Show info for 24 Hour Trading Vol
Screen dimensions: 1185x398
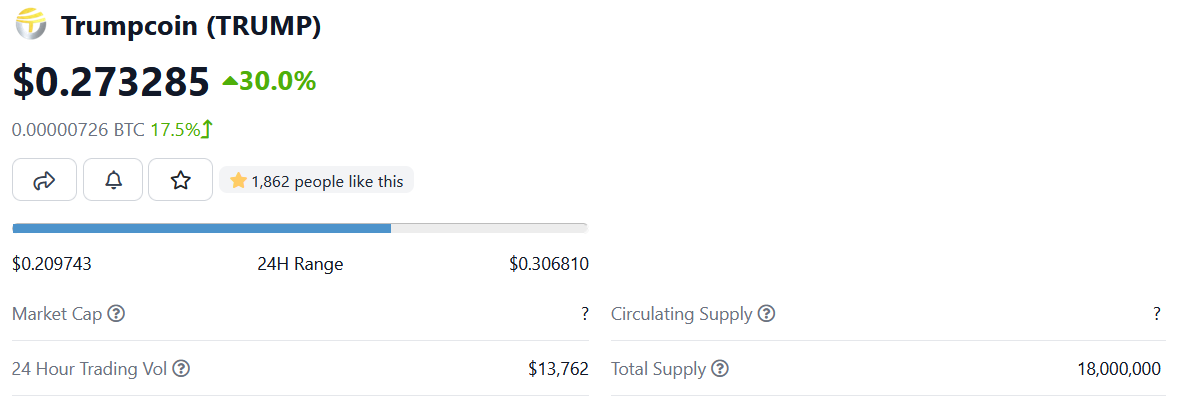coord(181,369)
